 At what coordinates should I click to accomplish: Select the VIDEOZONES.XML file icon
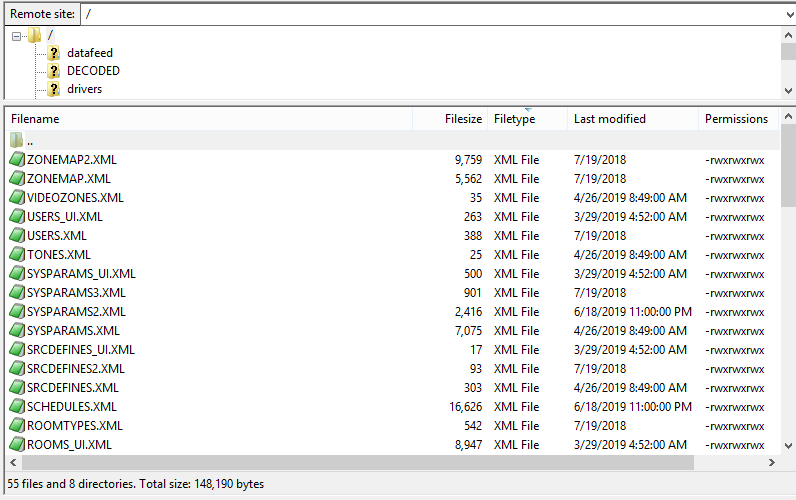pos(17,197)
